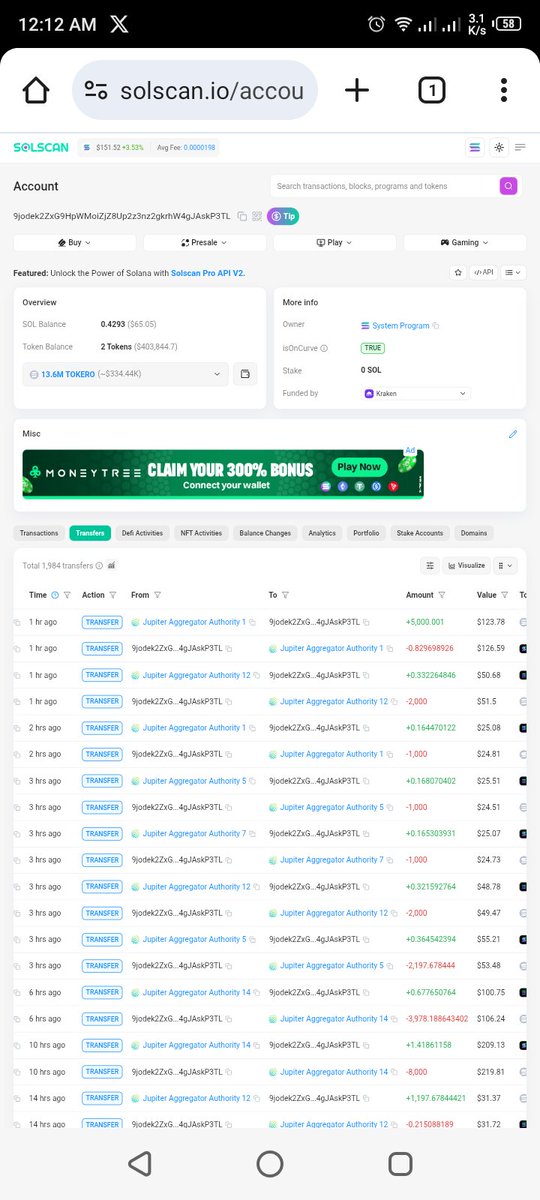Screen dimensions: 540x1200
Task: Toggle light/dark theme sun icon
Action: pos(499,147)
